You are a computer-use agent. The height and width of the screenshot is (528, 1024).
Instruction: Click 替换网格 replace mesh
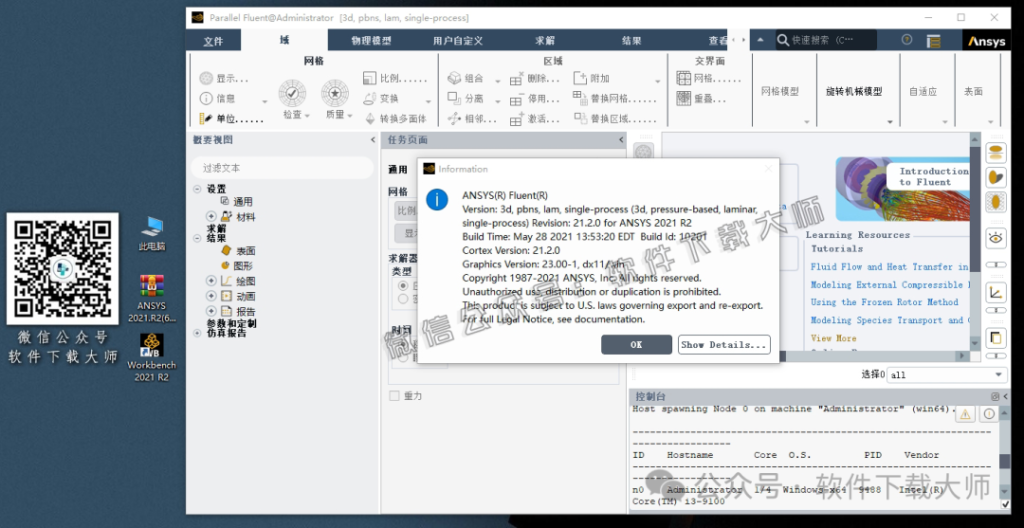click(615, 99)
